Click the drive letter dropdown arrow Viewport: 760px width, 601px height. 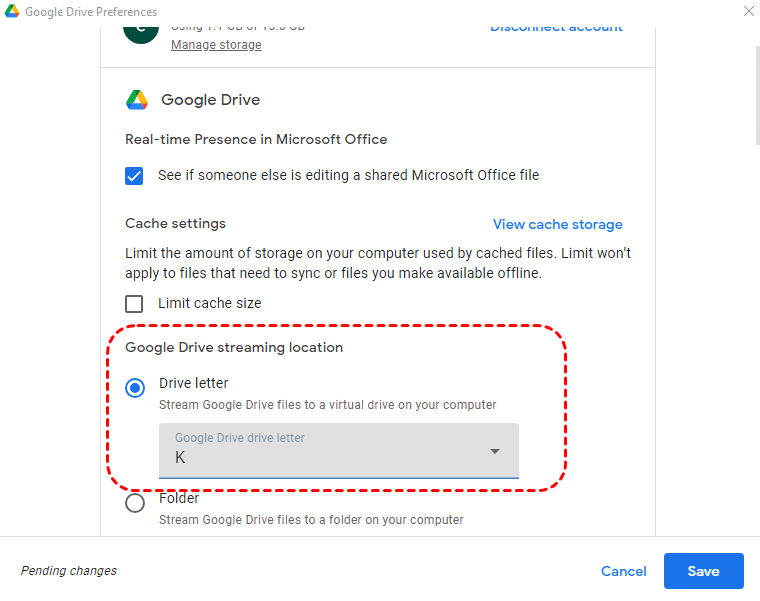494,452
